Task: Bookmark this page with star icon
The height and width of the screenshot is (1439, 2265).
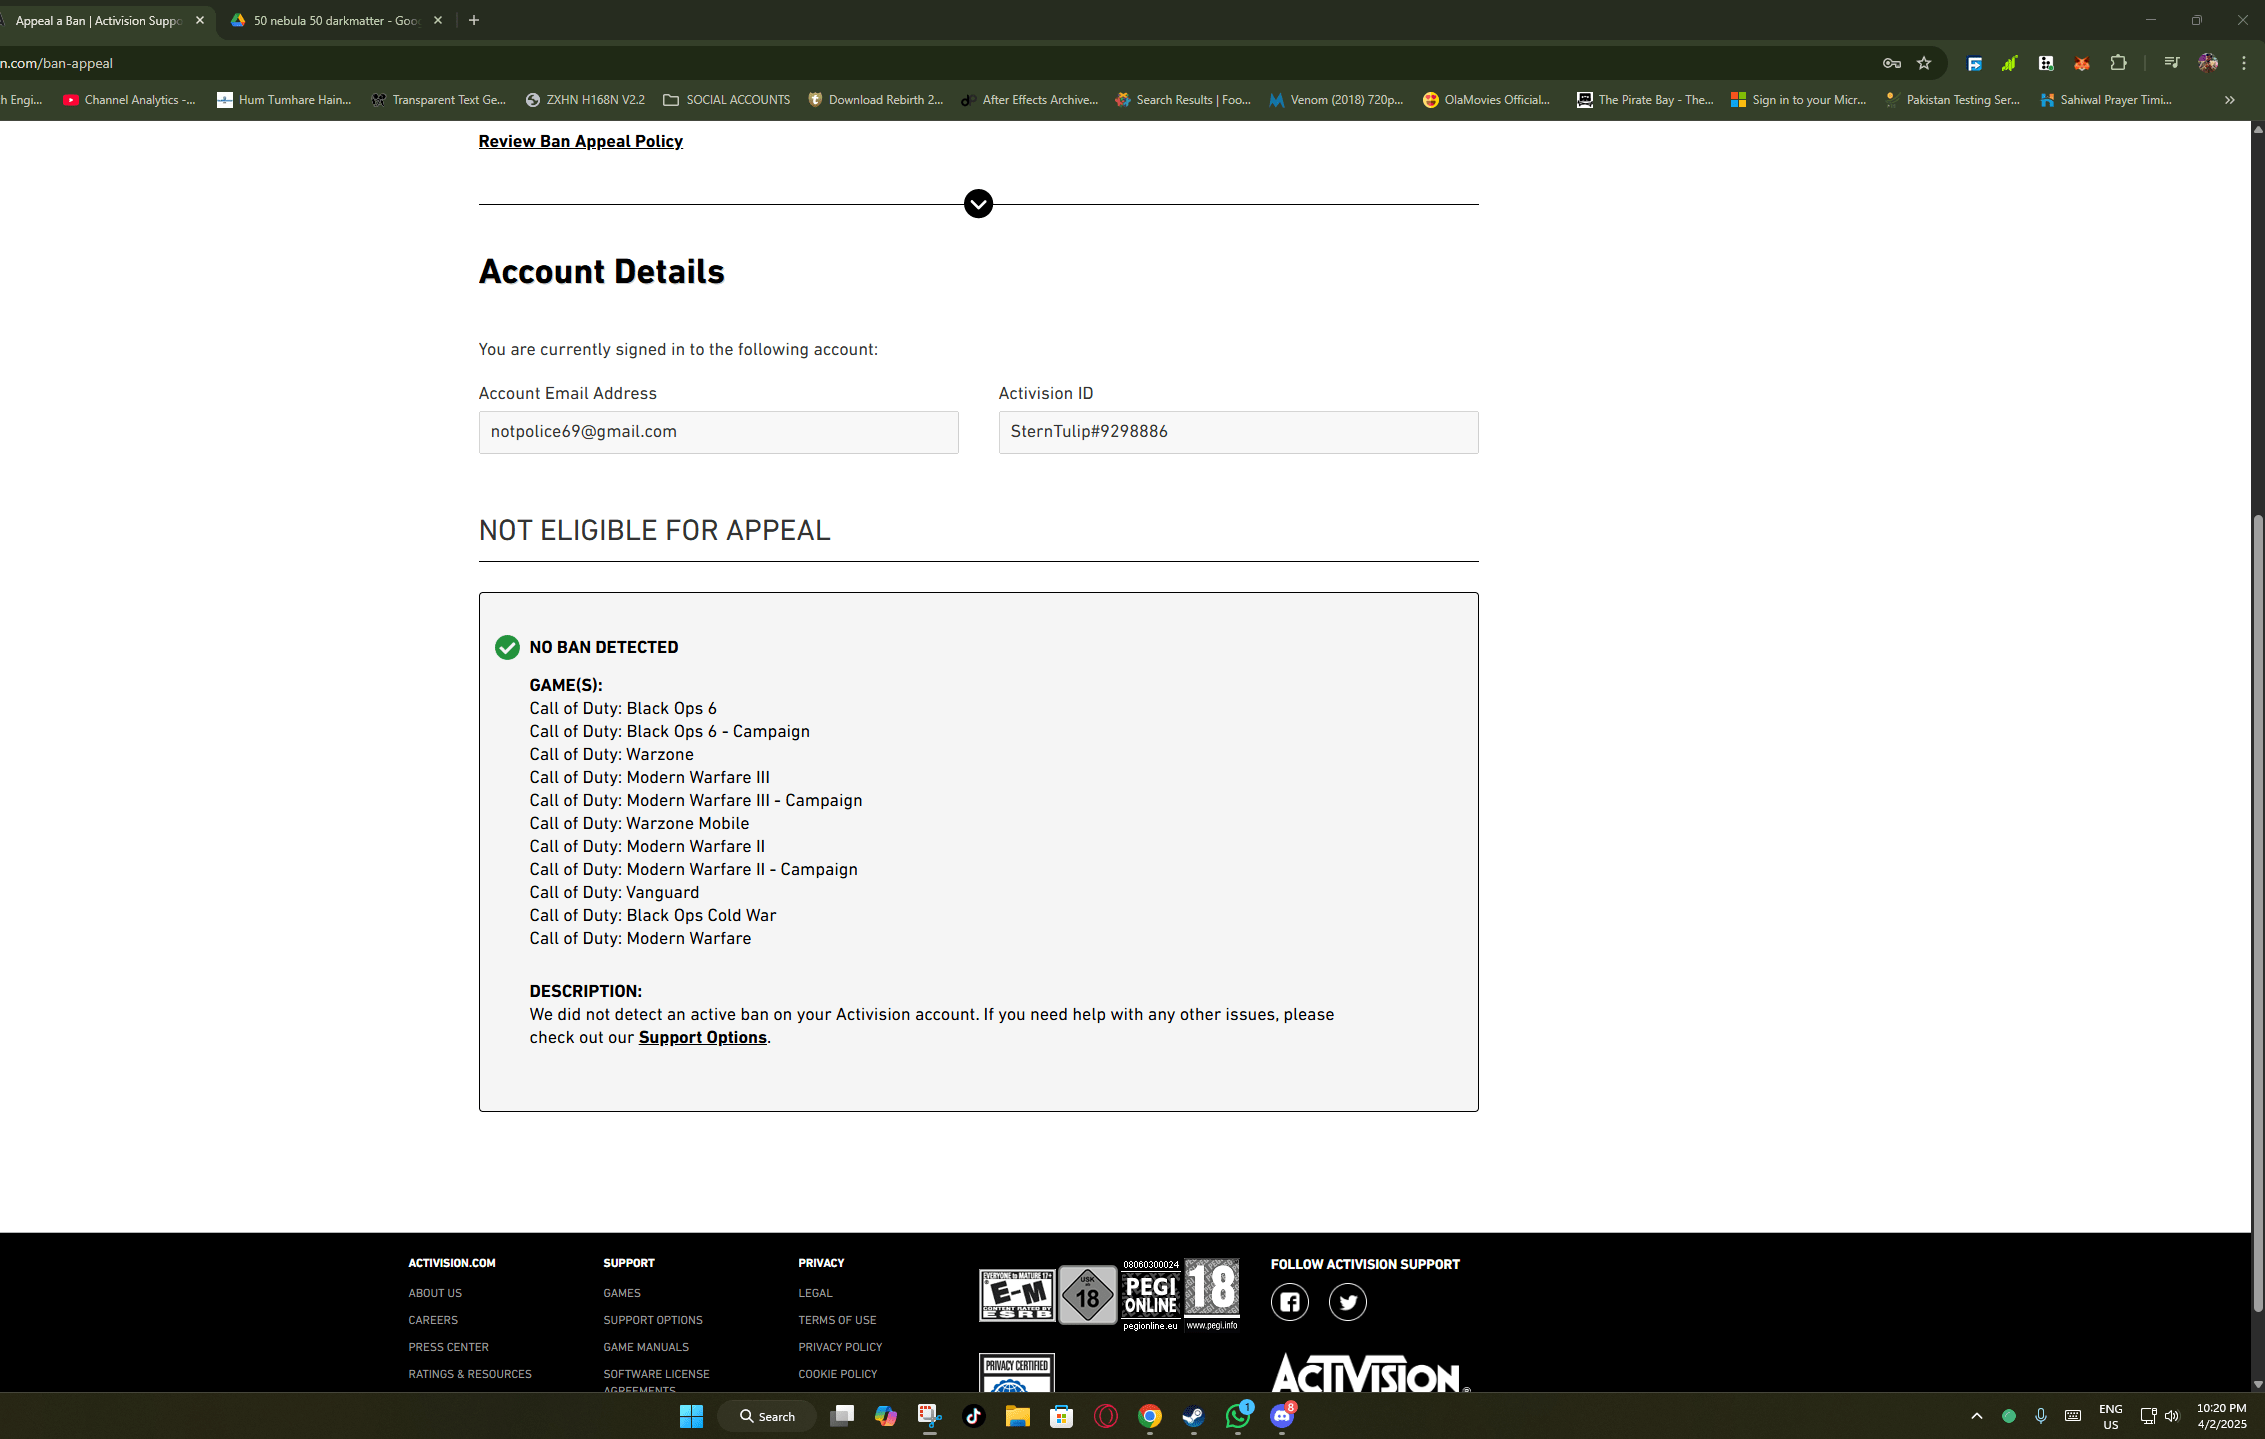Action: point(1923,63)
